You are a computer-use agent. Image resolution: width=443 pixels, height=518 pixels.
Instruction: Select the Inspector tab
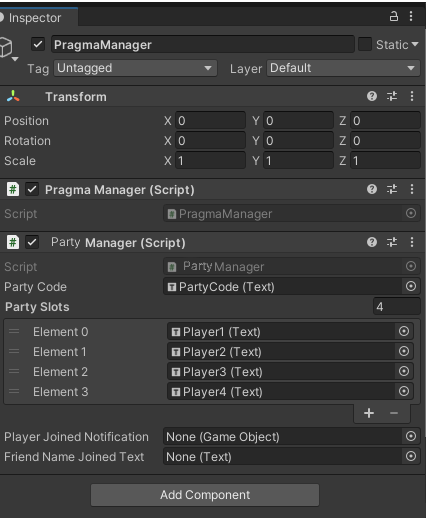pos(35,18)
